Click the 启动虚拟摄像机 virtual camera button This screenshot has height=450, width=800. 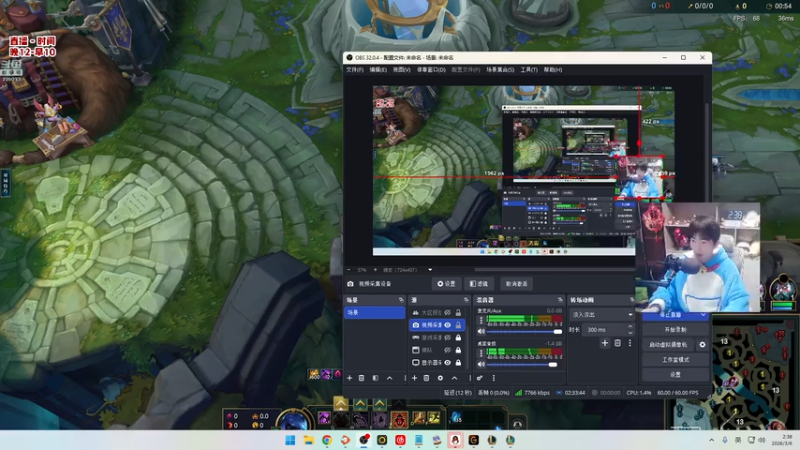(668, 345)
